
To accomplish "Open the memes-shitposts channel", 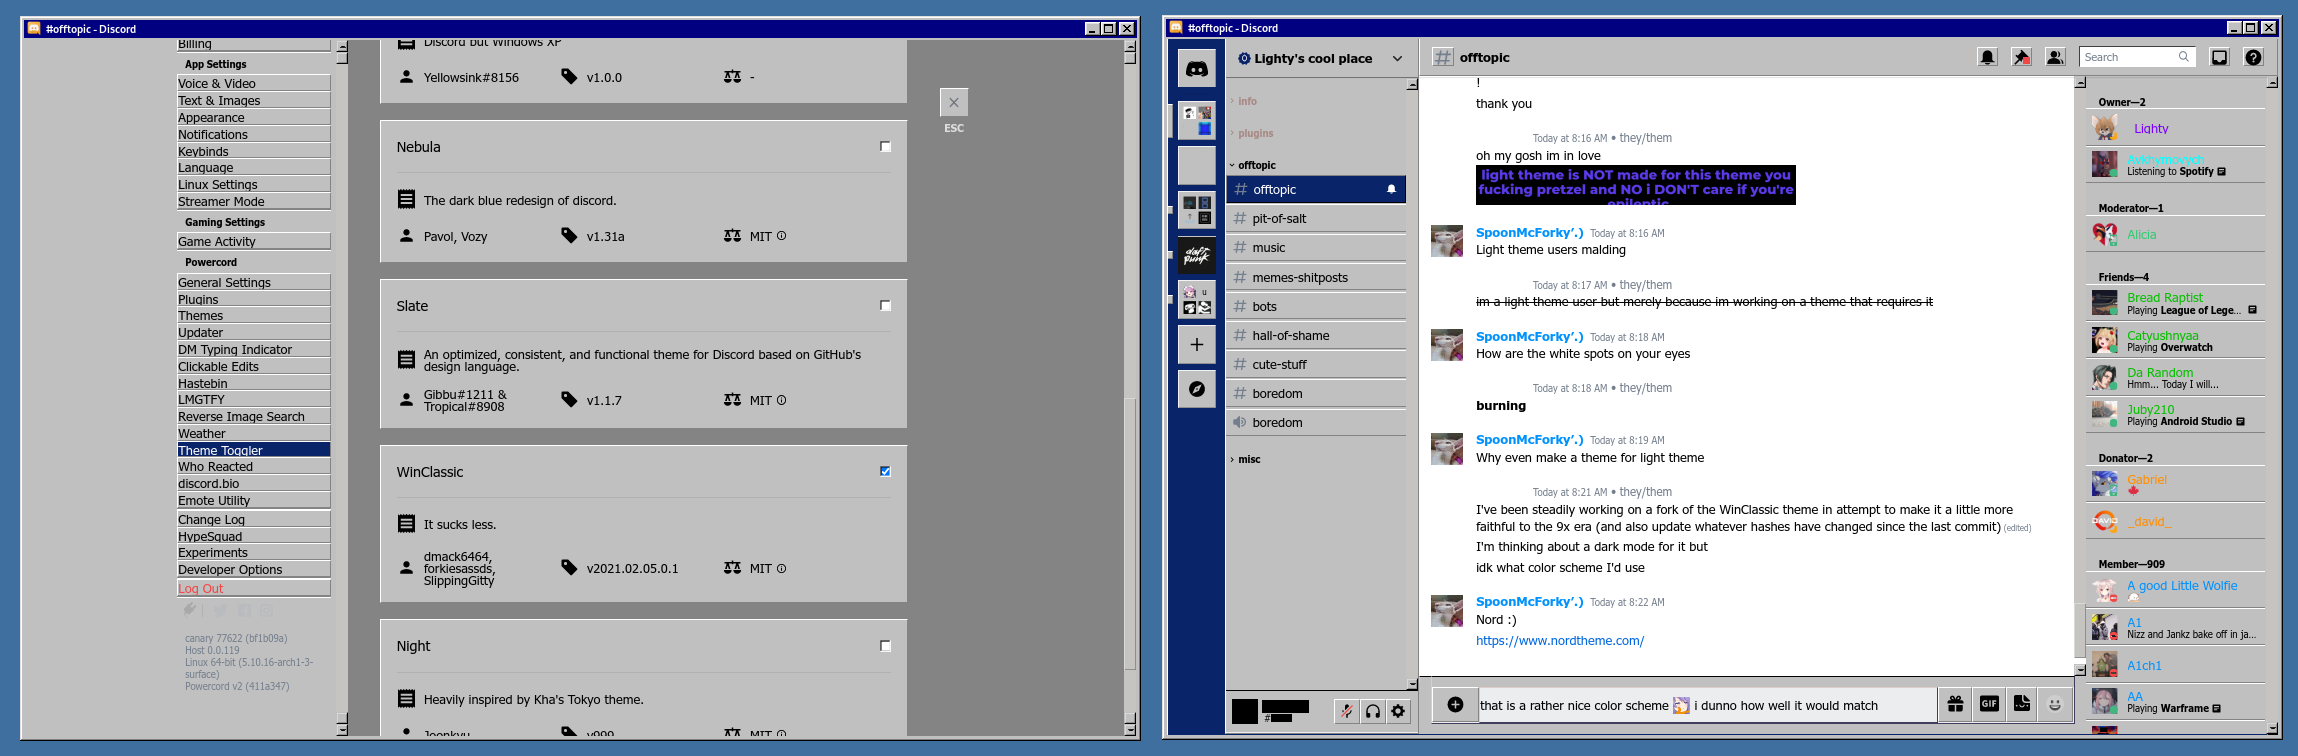I will pyautogui.click(x=1316, y=278).
